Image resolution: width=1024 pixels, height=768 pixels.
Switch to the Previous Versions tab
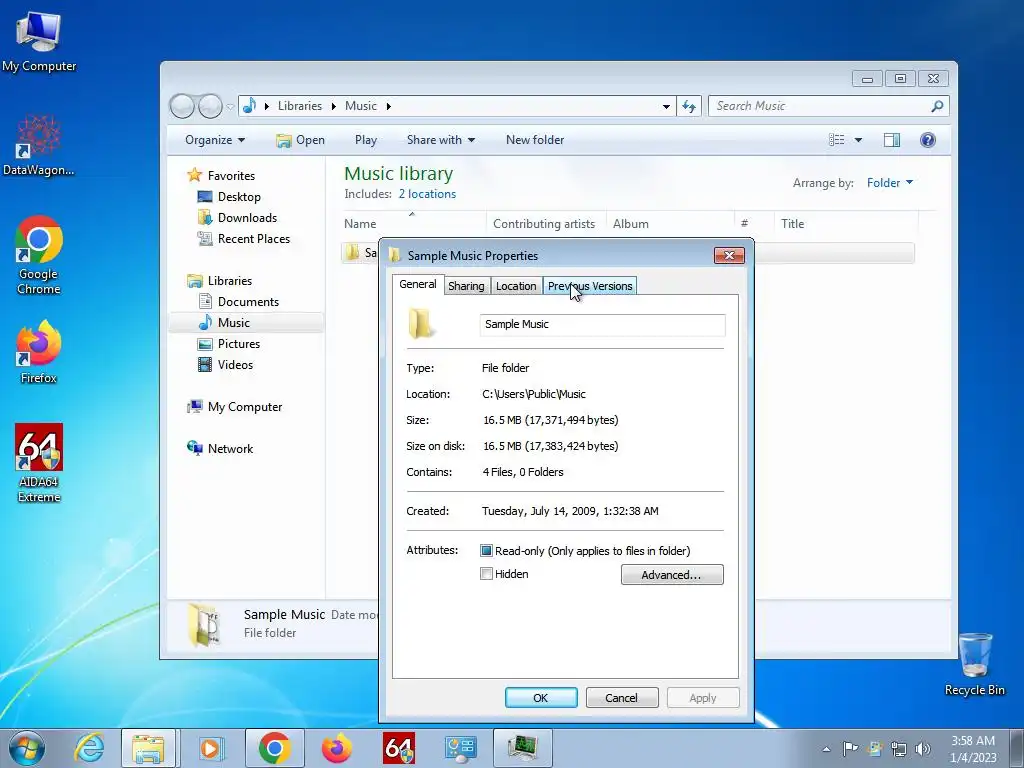click(x=590, y=286)
